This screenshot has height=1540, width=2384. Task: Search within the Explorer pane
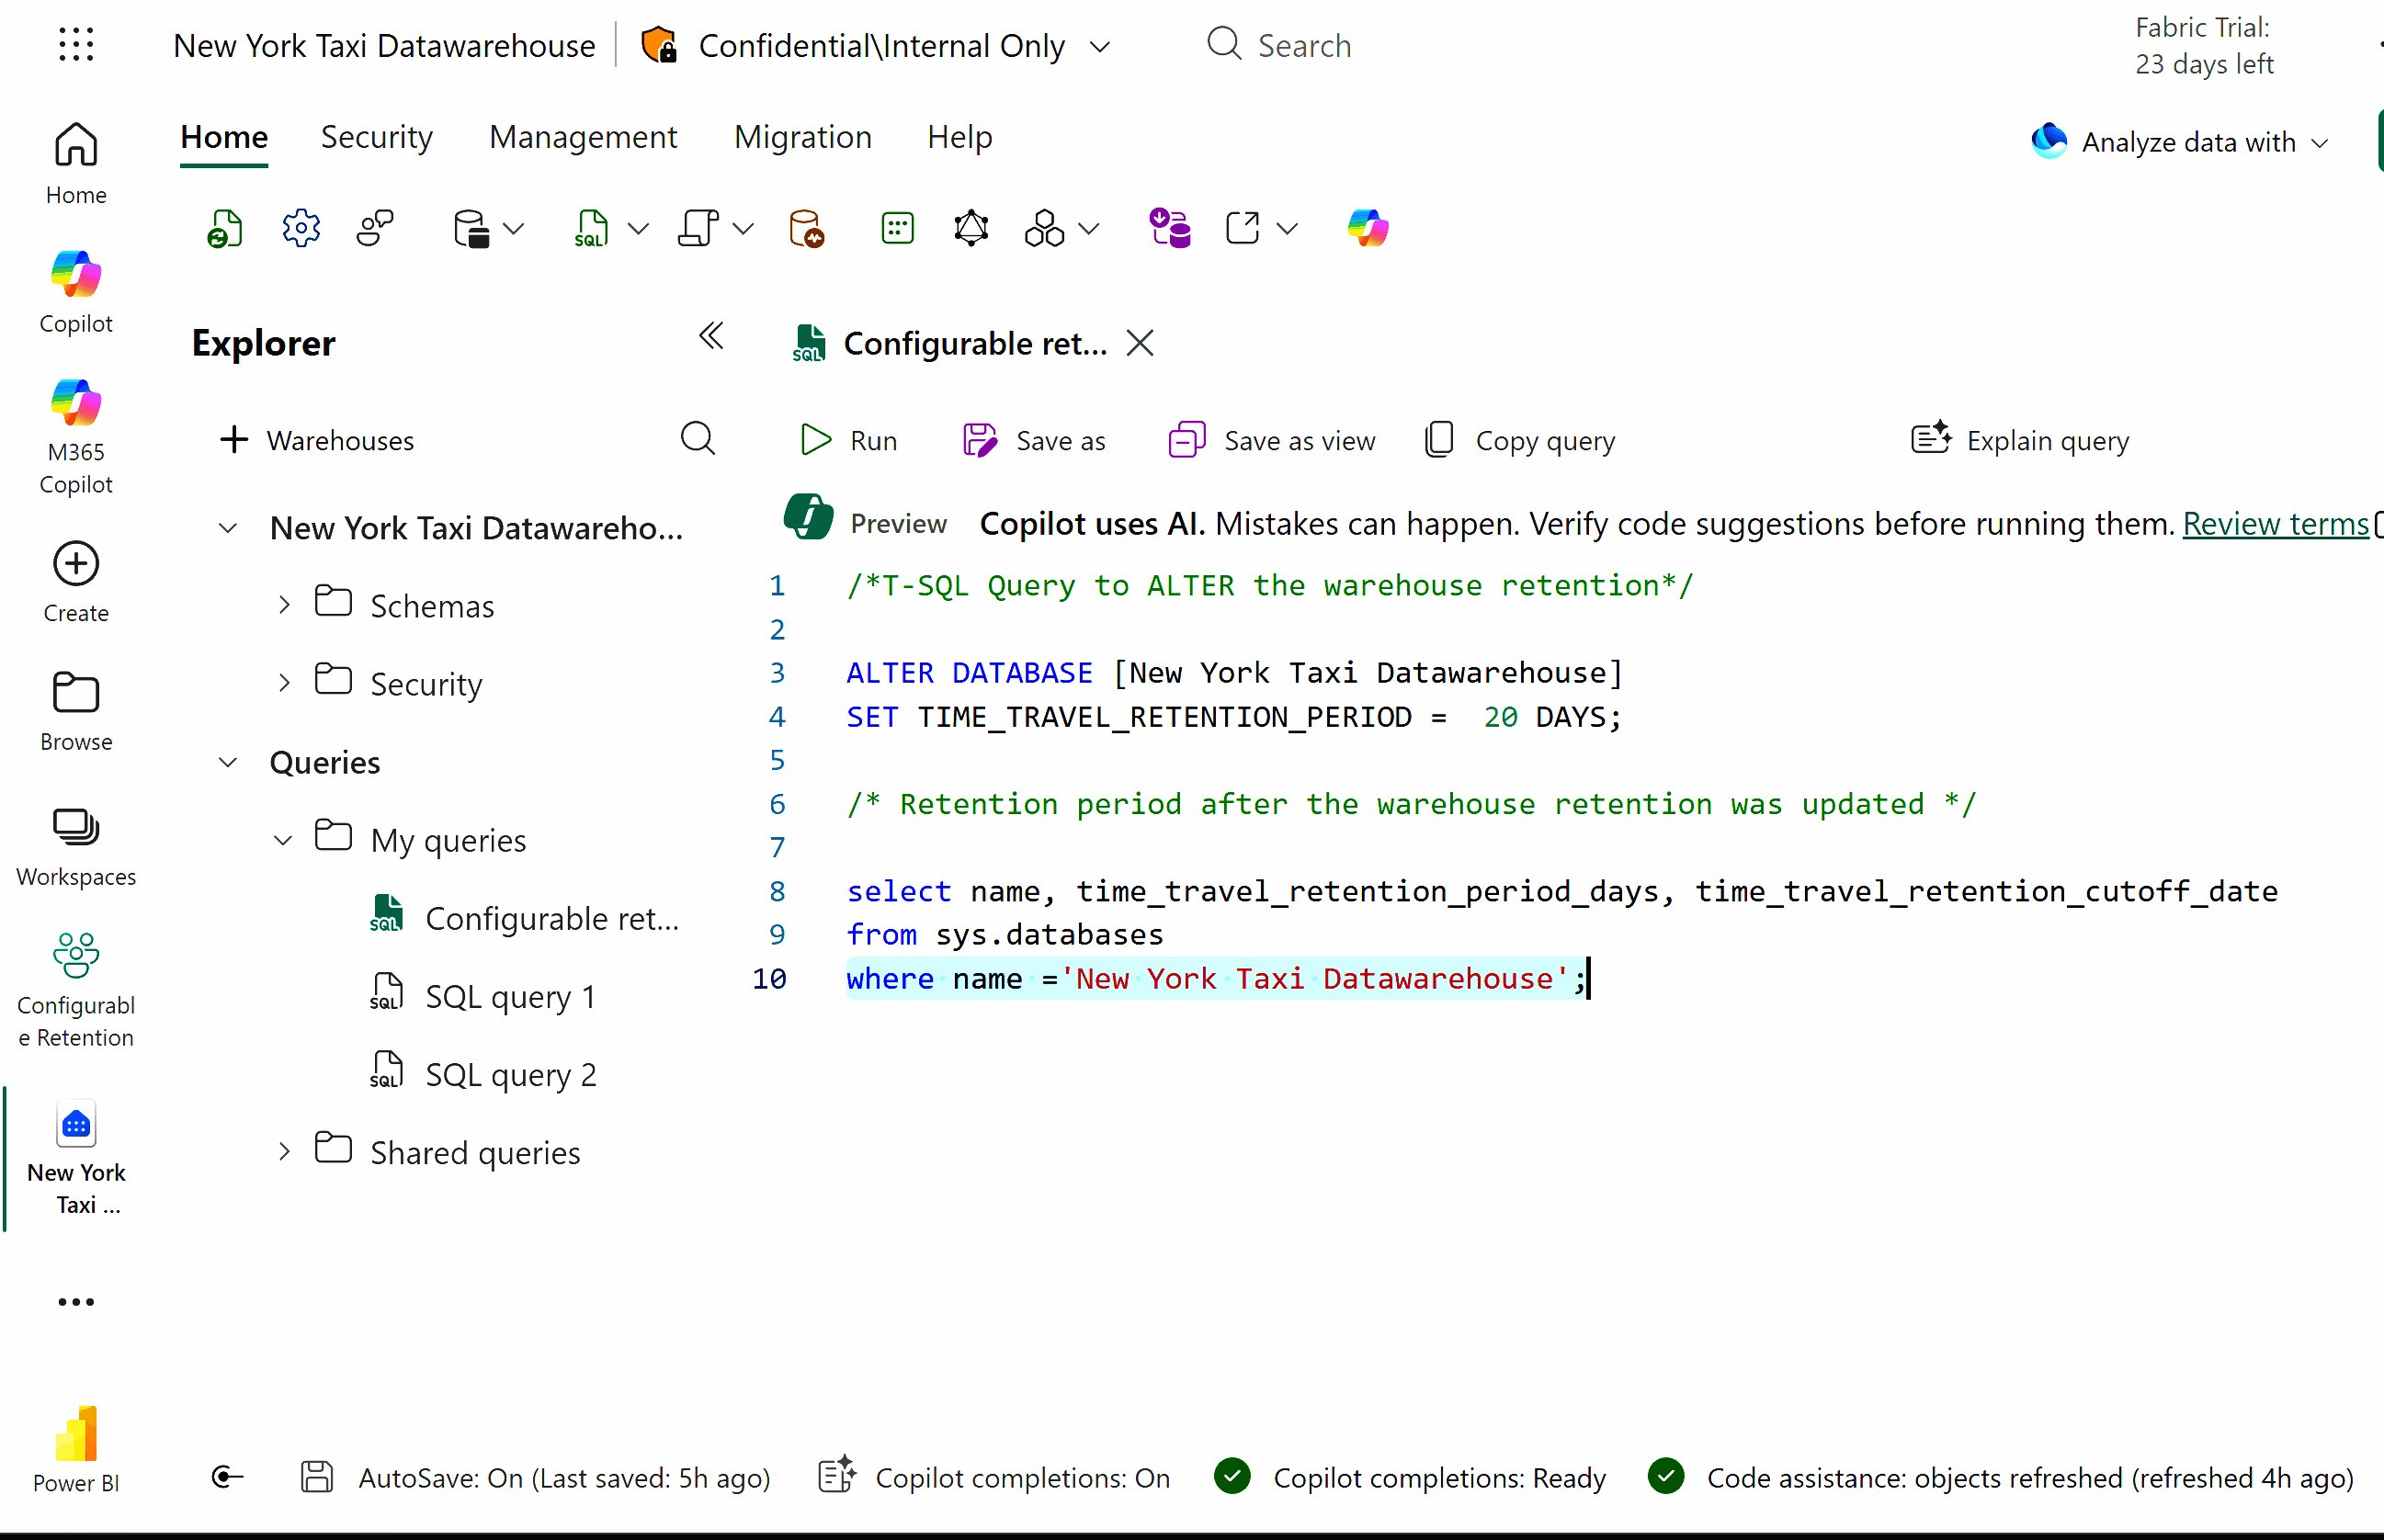[x=698, y=438]
